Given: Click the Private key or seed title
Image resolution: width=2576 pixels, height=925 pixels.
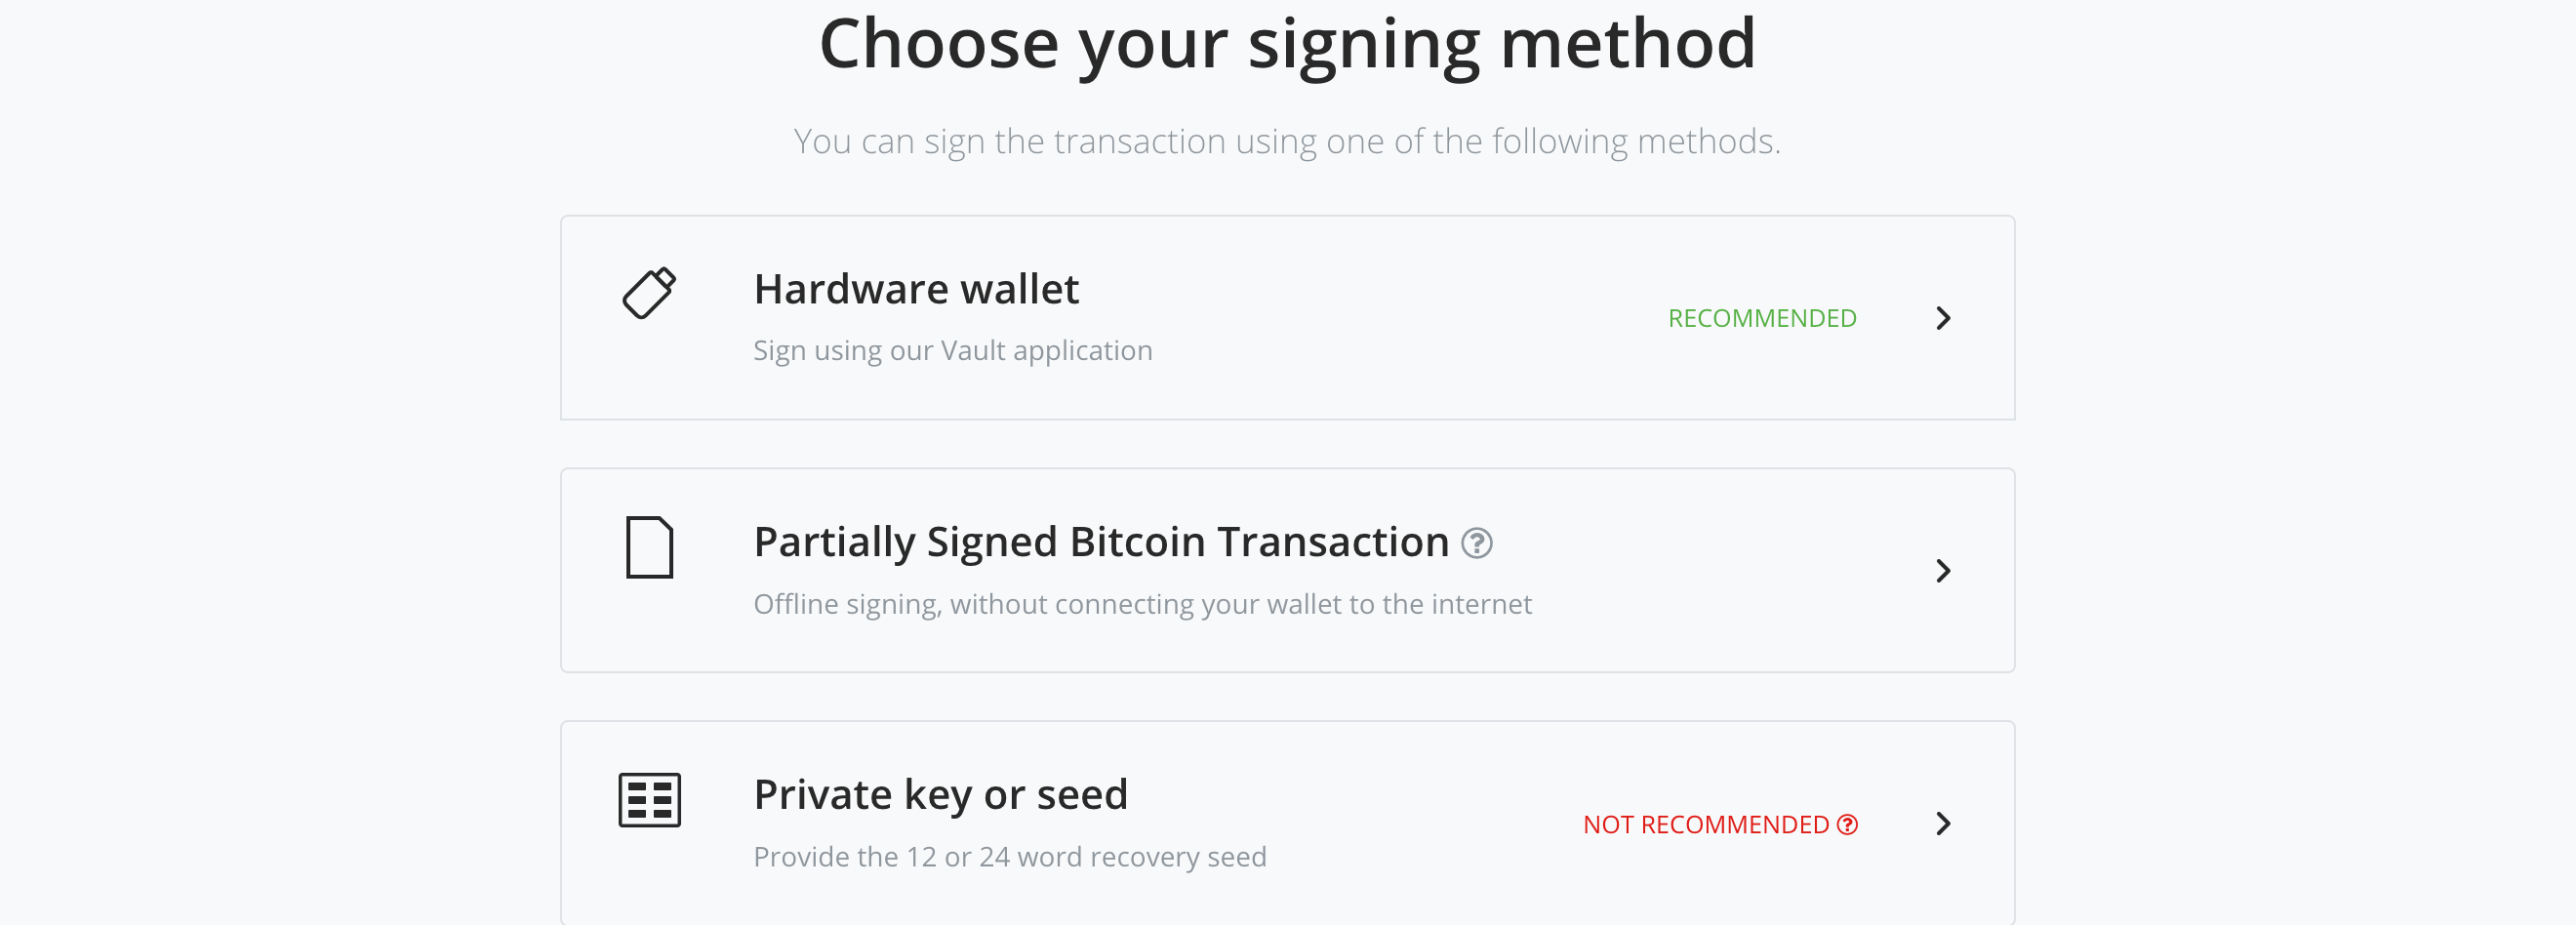Looking at the screenshot, I should click(941, 795).
